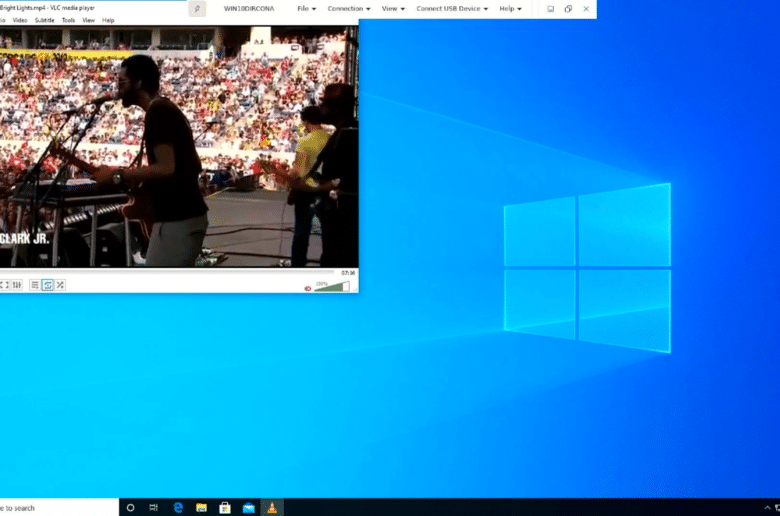
Task: Expand the console toolbar View dropdown
Action: click(x=393, y=8)
